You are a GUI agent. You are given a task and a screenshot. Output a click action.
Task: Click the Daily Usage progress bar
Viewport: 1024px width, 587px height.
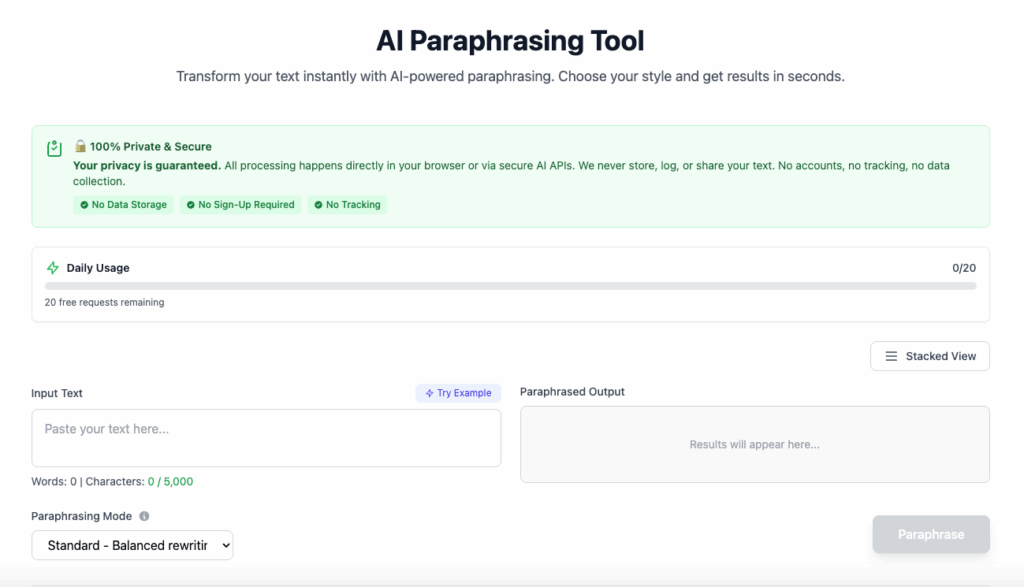pos(510,286)
